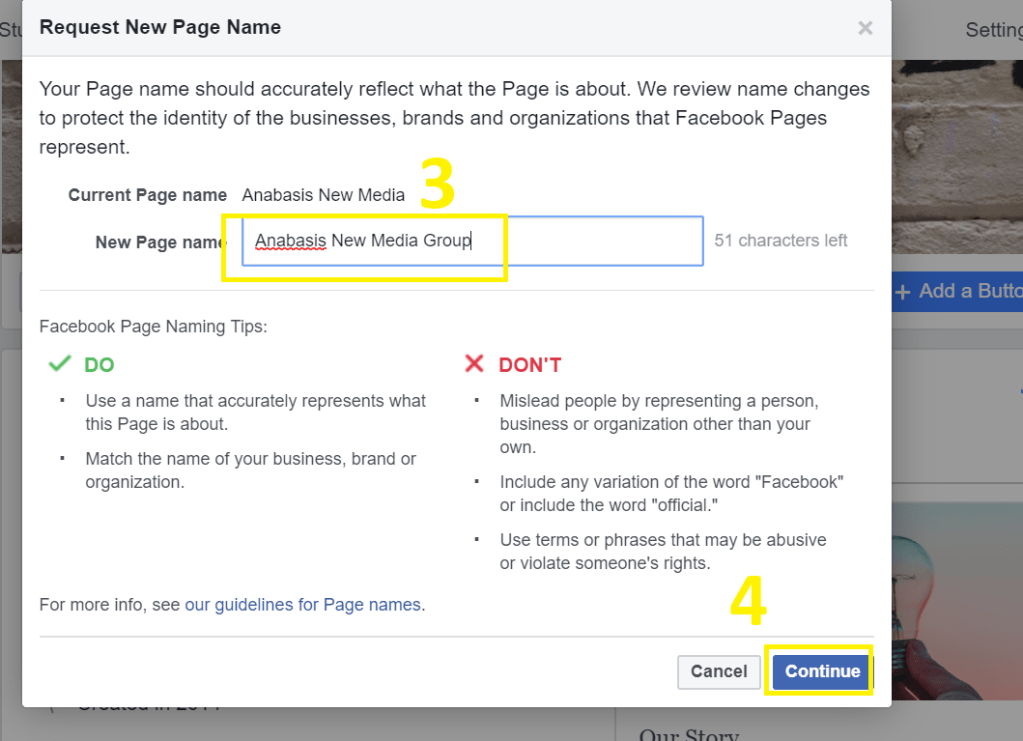Open the Settings tab behind the dialog
The width and height of the screenshot is (1023, 741).
[992, 30]
